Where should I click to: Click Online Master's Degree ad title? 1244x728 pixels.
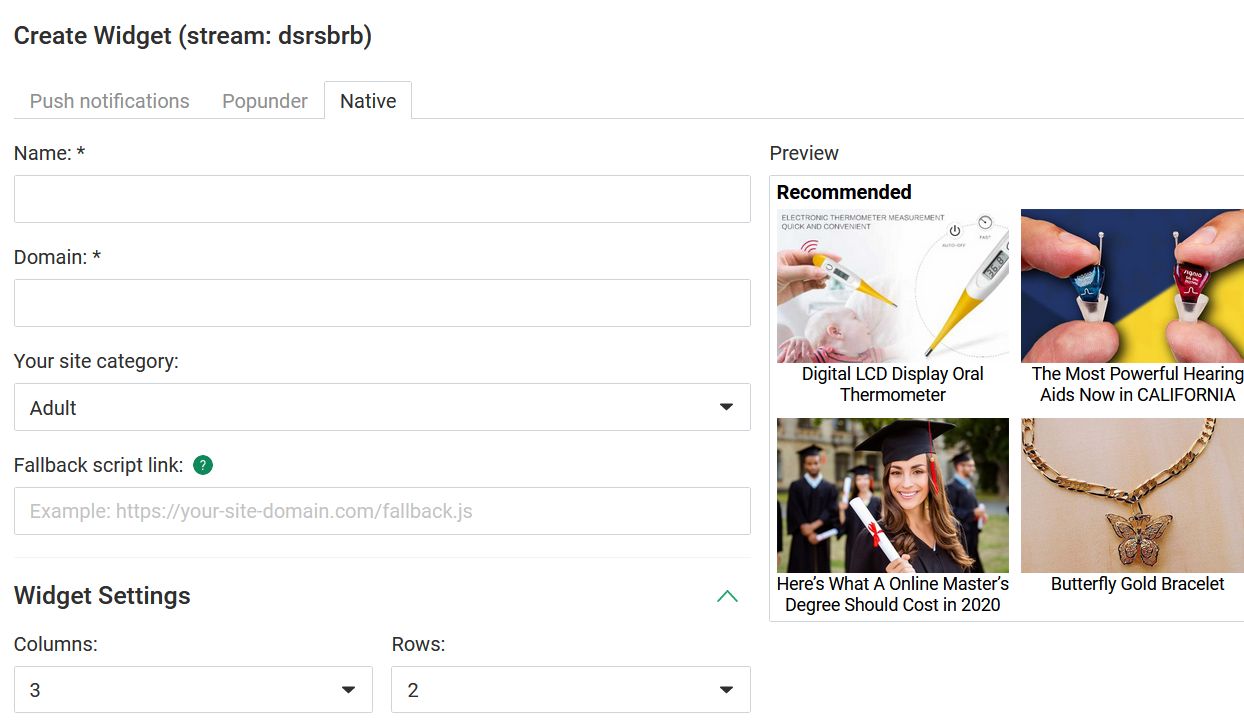coord(892,594)
